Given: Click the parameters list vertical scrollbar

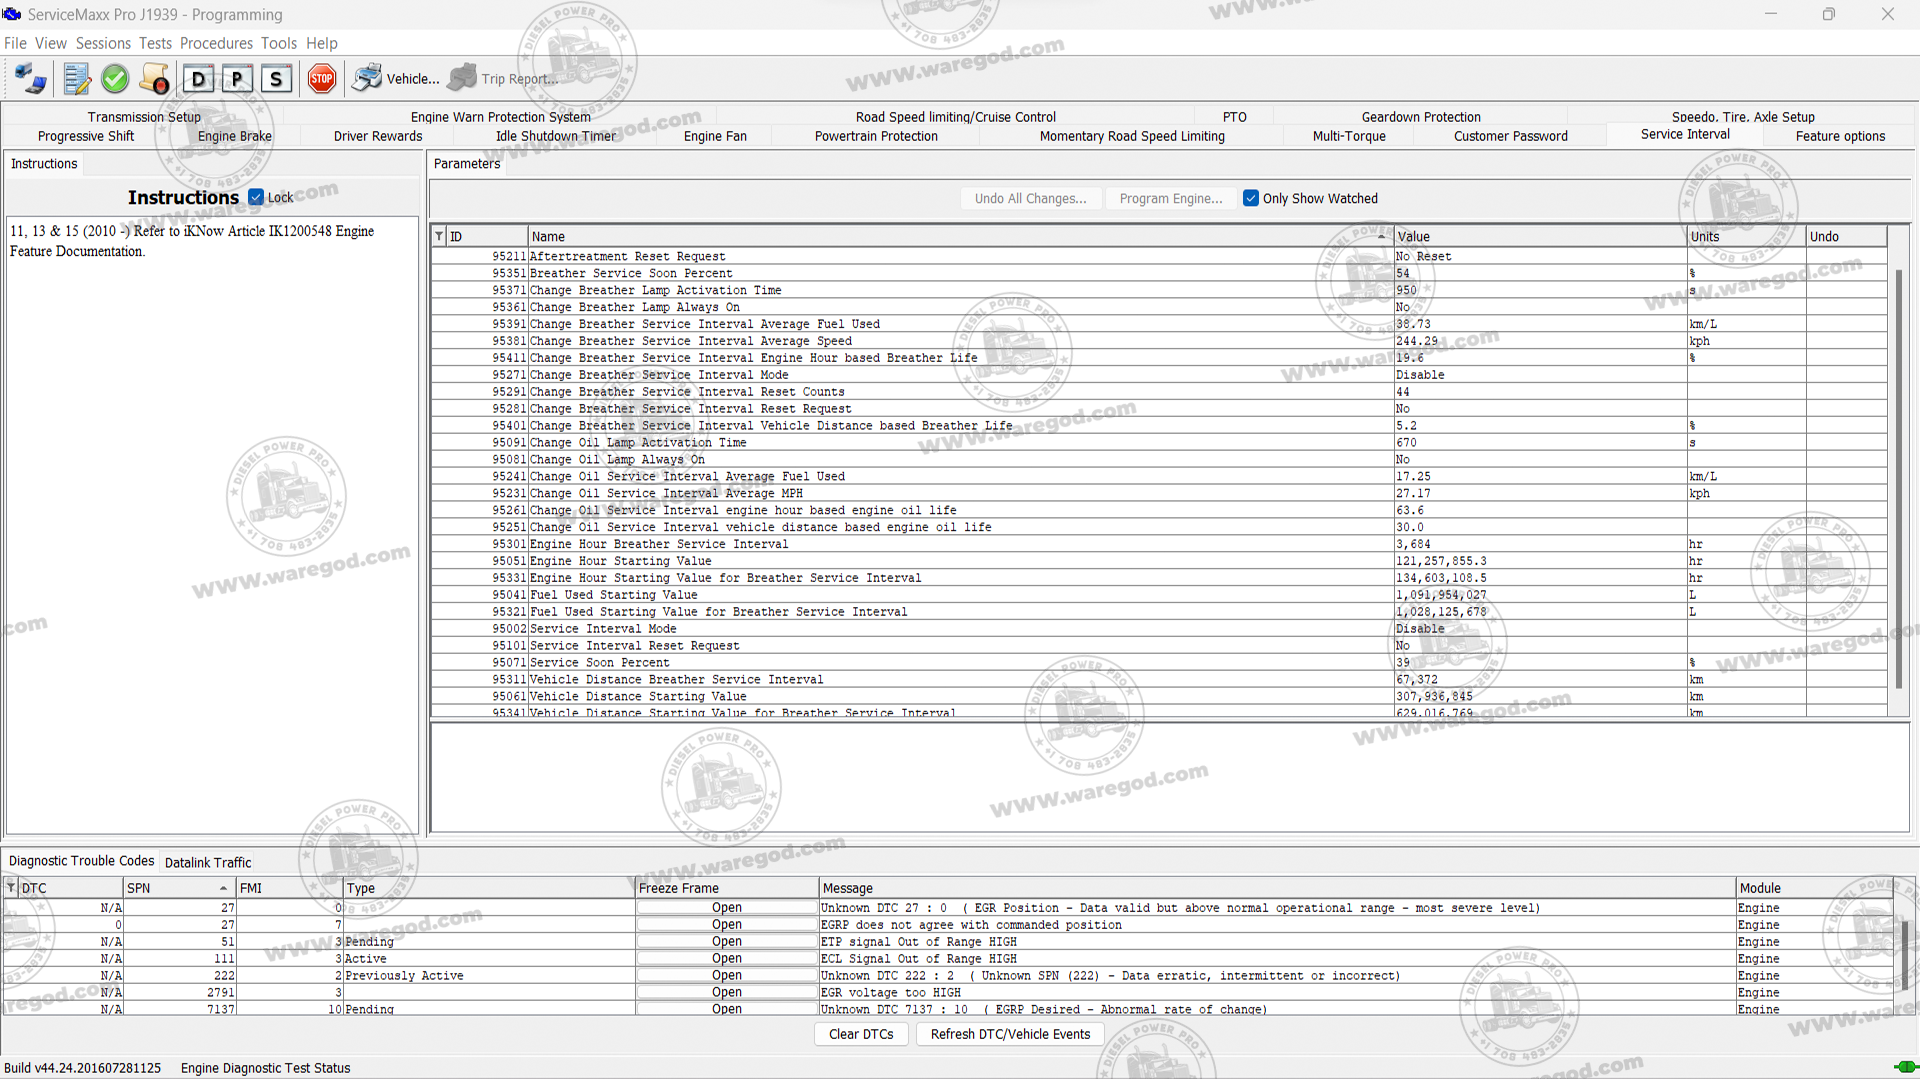Looking at the screenshot, I should [x=1898, y=480].
